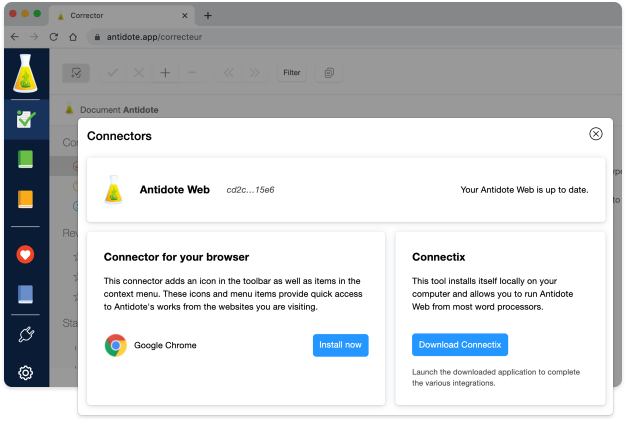
Task: Click the copy documents icon in the toolbar
Action: tap(329, 73)
